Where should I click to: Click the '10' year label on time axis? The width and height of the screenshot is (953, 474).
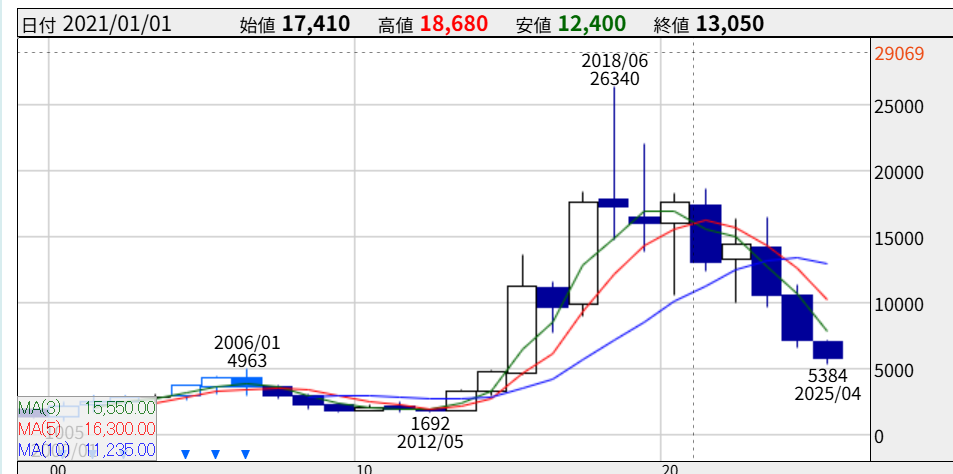pos(364,468)
